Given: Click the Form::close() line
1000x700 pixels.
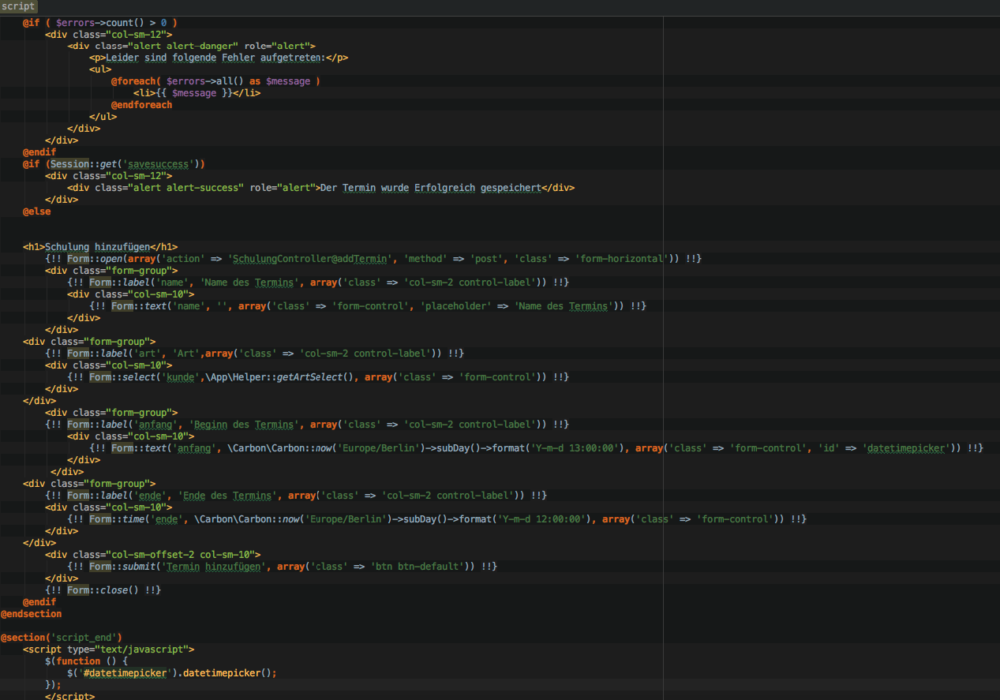Looking at the screenshot, I should [103, 590].
